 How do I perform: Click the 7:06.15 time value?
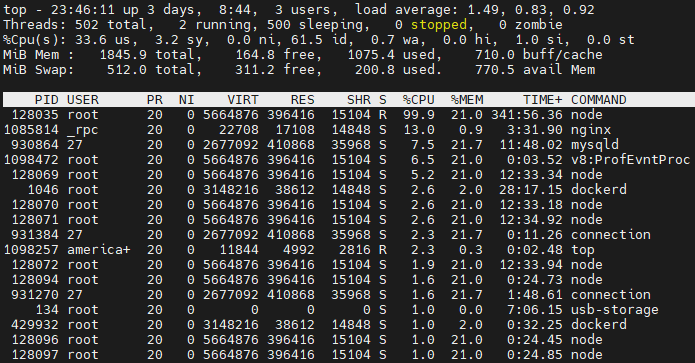535,310
